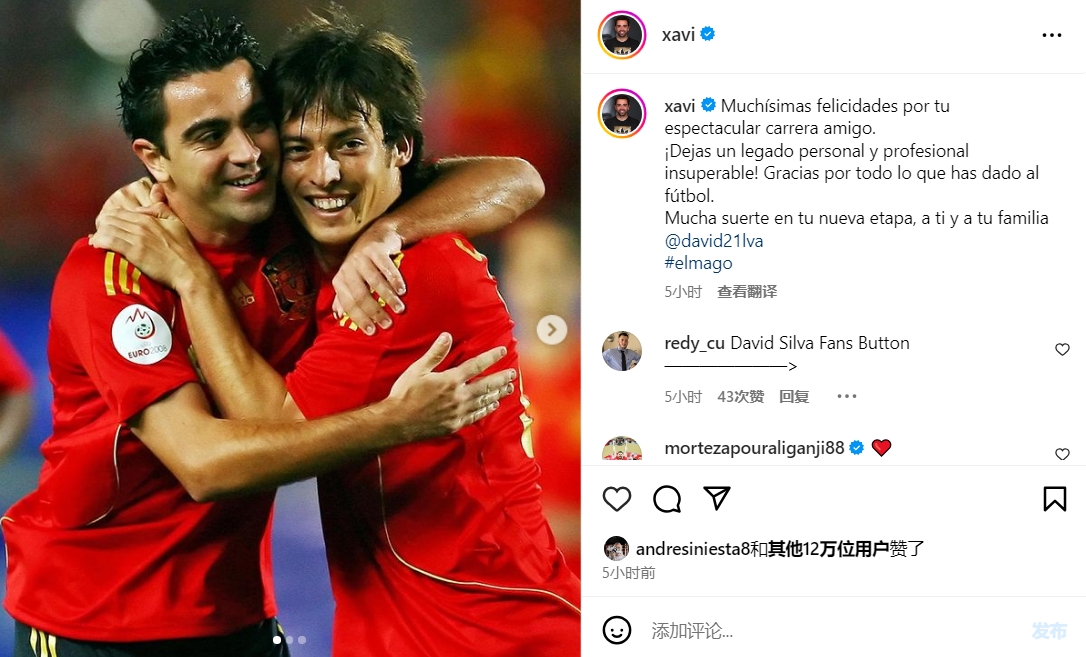The height and width of the screenshot is (657, 1086).
Task: Click andresiniesta8's small avatar by likes
Action: pyautogui.click(x=616, y=548)
